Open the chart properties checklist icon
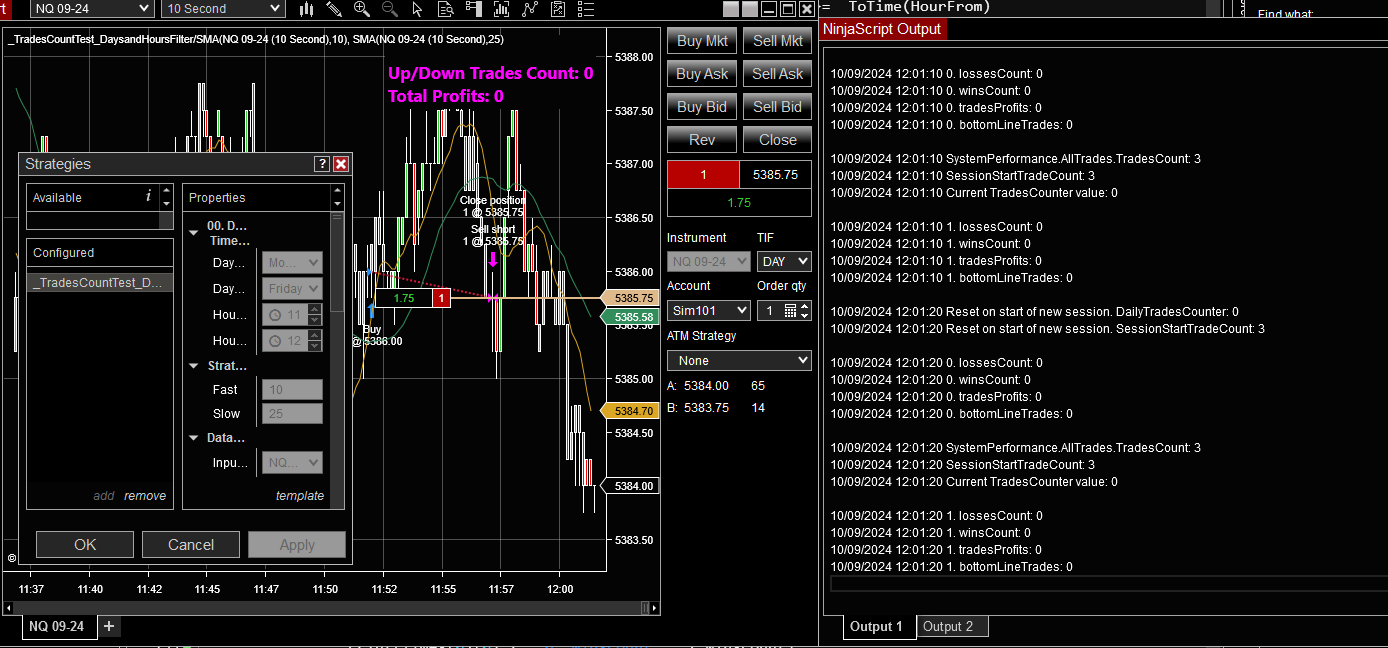The width and height of the screenshot is (1388, 648). click(585, 9)
